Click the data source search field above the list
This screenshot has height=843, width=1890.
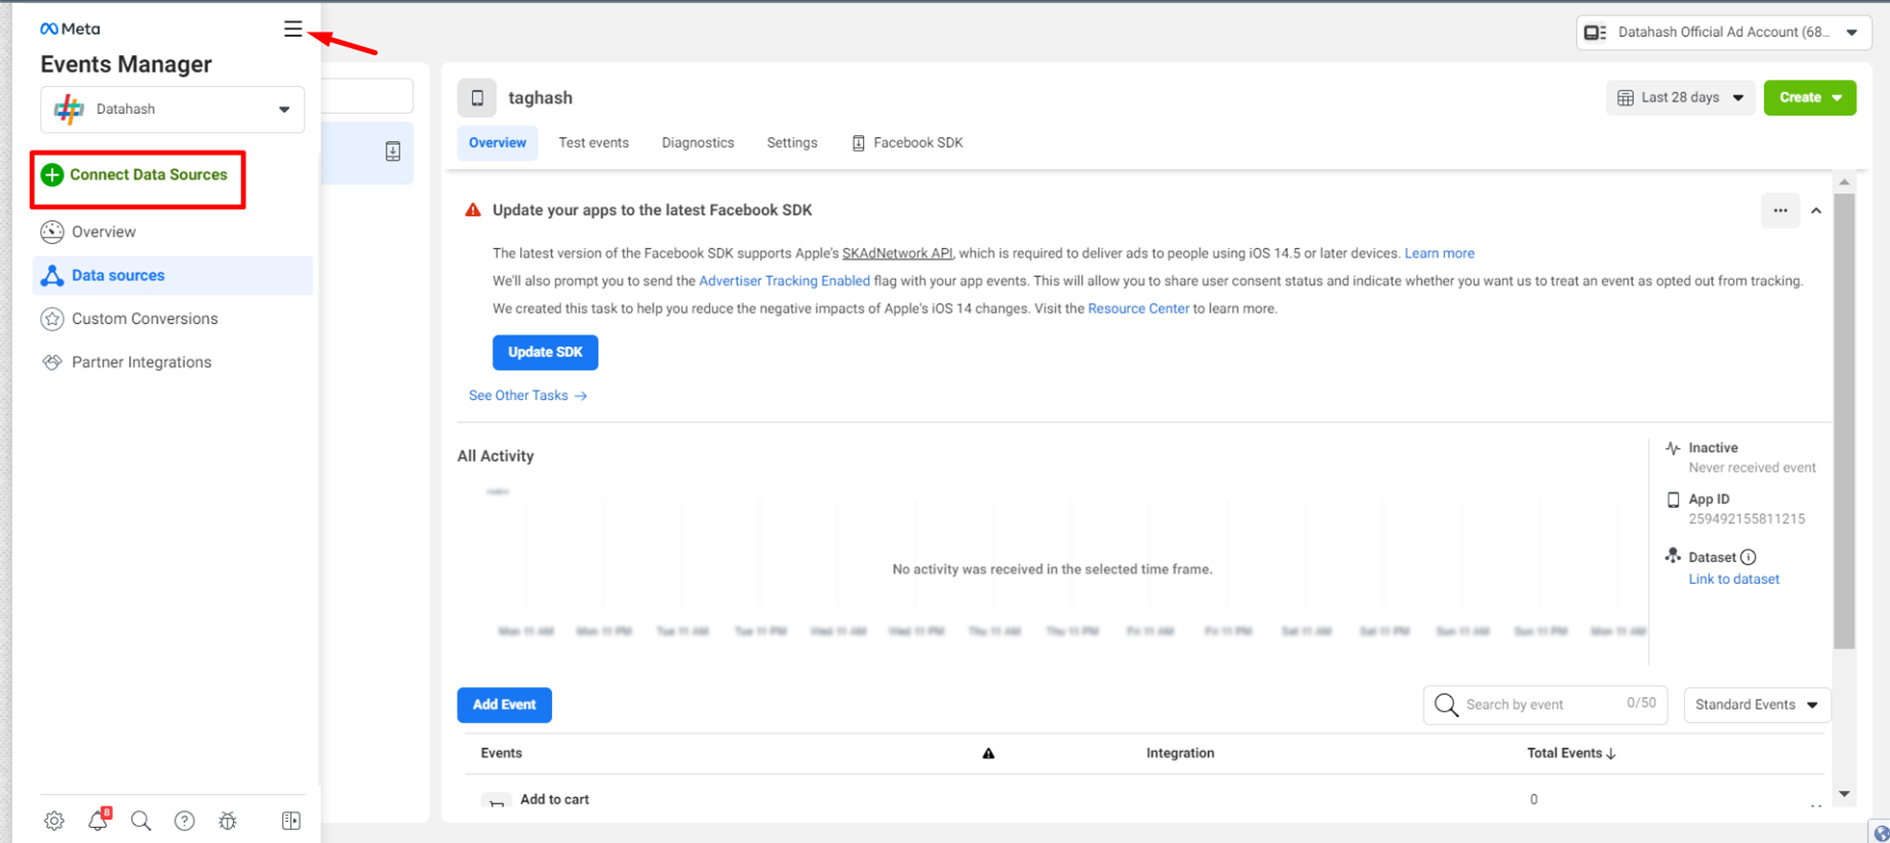point(368,96)
